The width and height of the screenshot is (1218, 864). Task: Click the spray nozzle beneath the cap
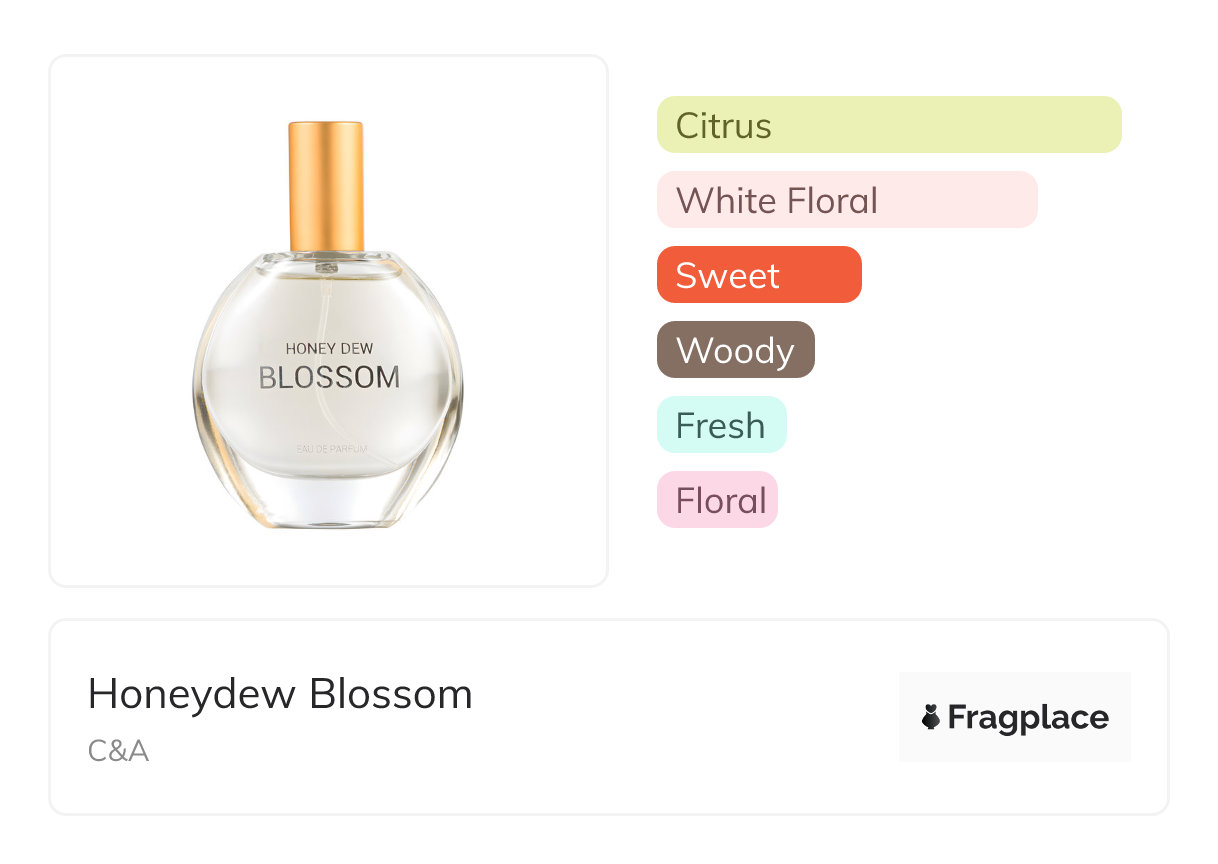click(326, 266)
